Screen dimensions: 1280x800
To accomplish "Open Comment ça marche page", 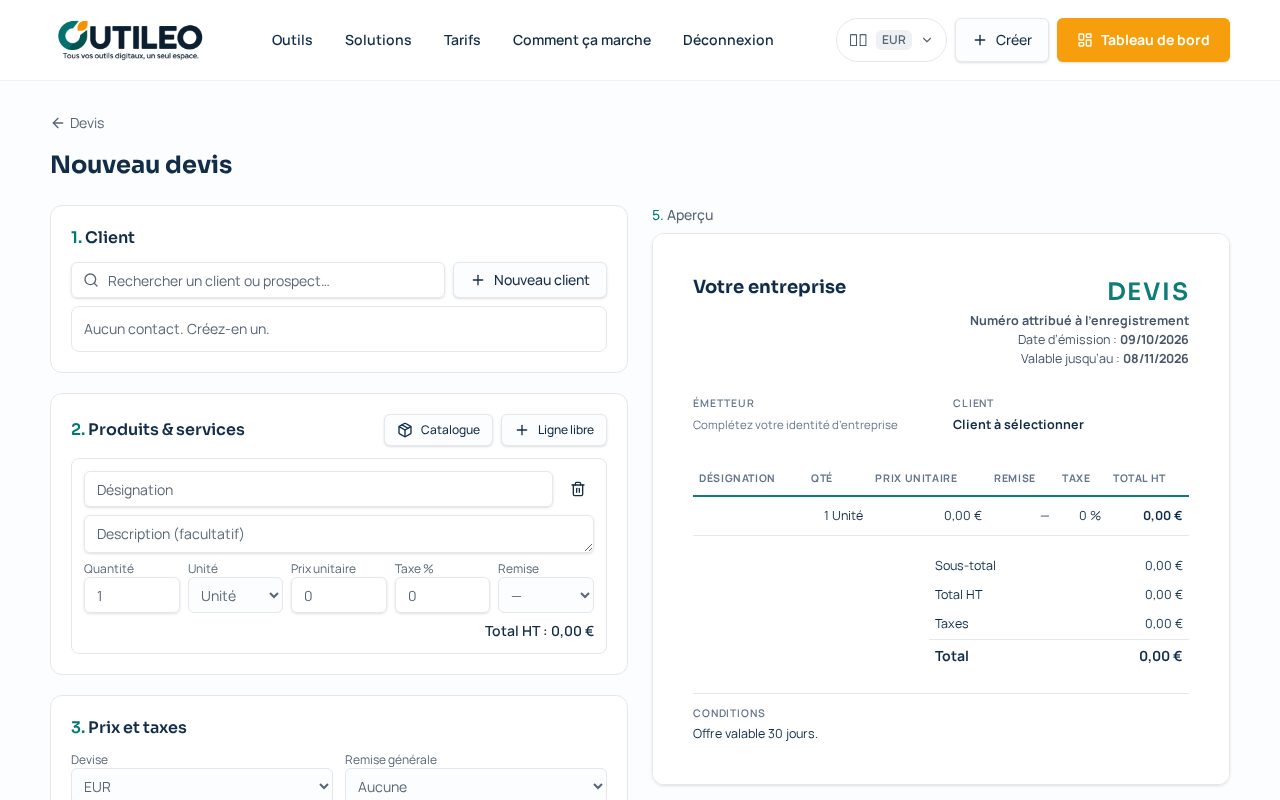I will pyautogui.click(x=582, y=40).
